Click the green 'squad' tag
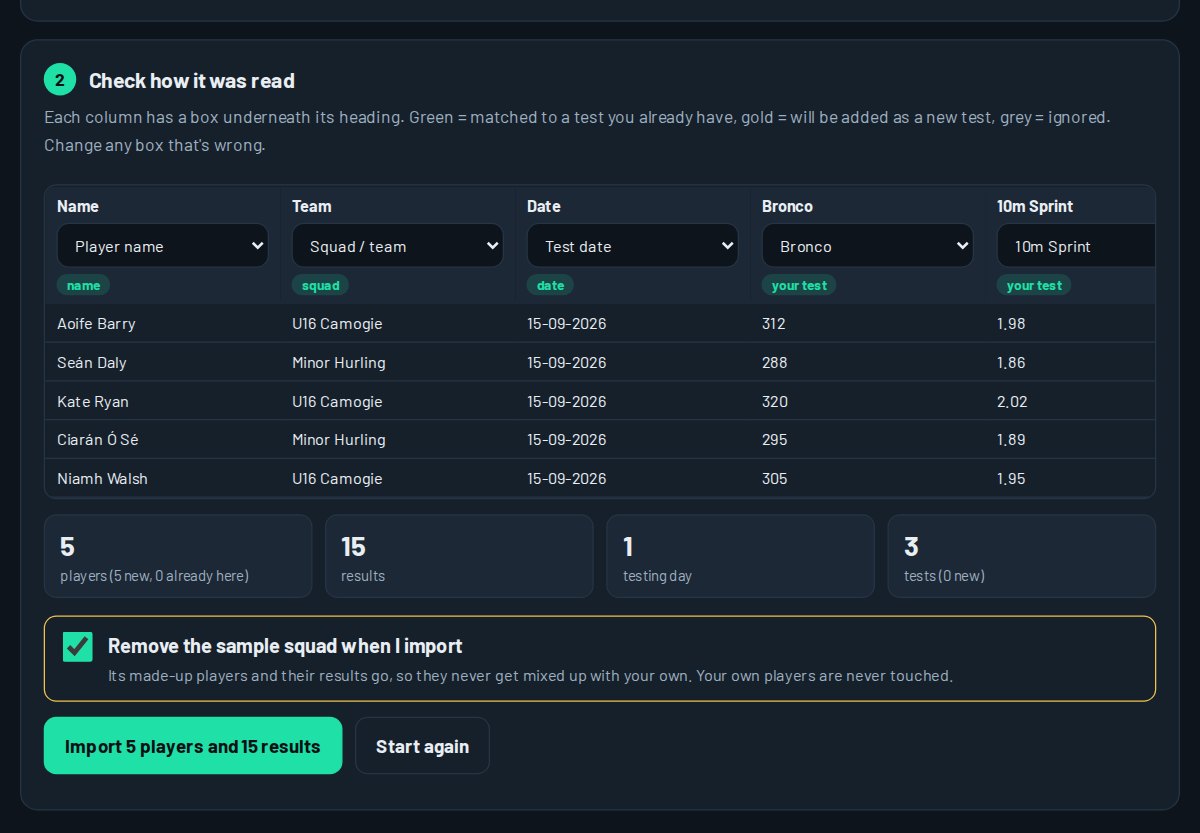Image resolution: width=1200 pixels, height=833 pixels. click(320, 285)
